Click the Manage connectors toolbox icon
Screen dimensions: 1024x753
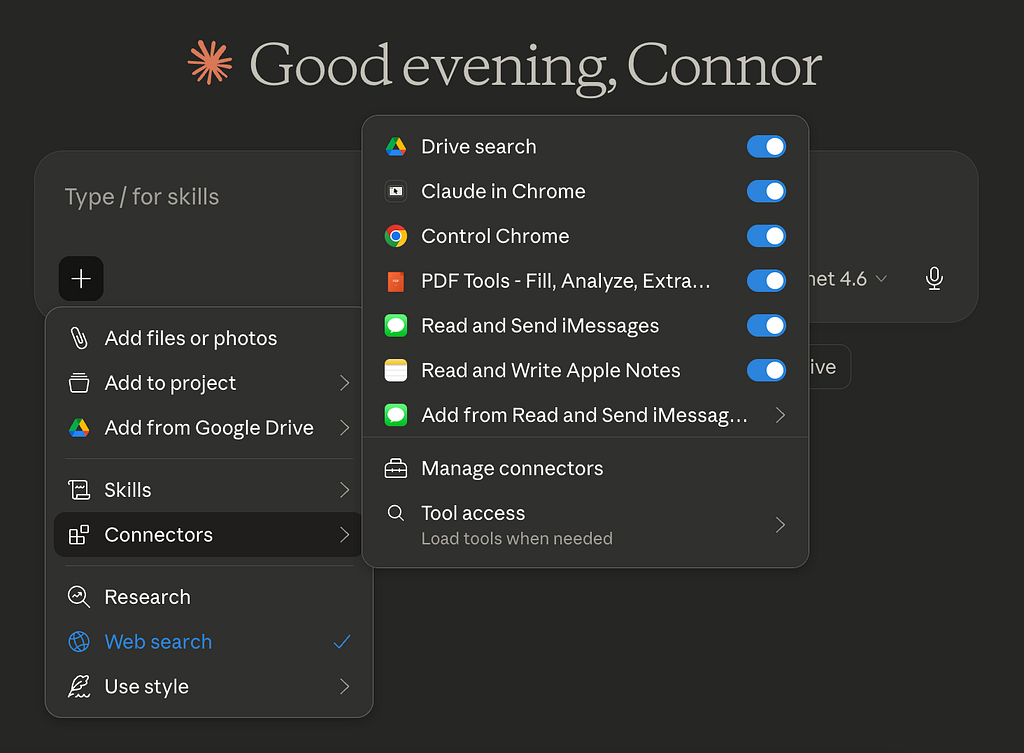click(x=396, y=468)
